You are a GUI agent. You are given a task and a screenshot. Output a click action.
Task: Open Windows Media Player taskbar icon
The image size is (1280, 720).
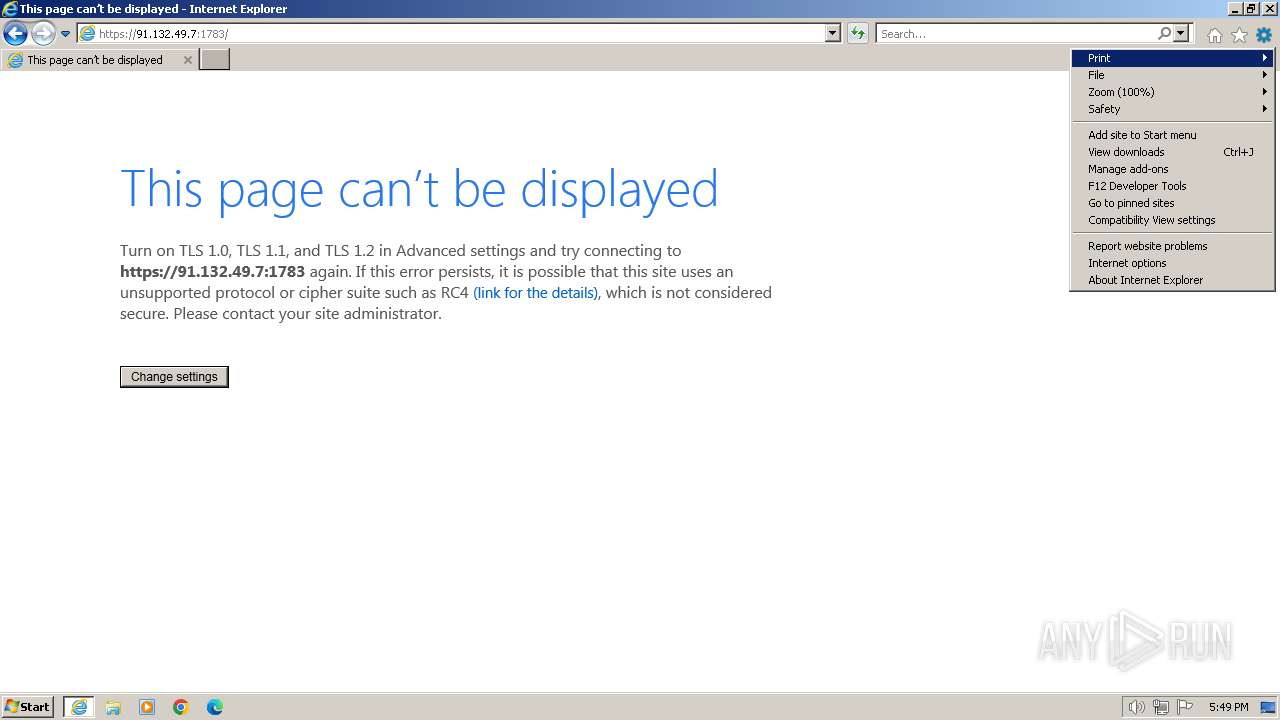click(147, 707)
